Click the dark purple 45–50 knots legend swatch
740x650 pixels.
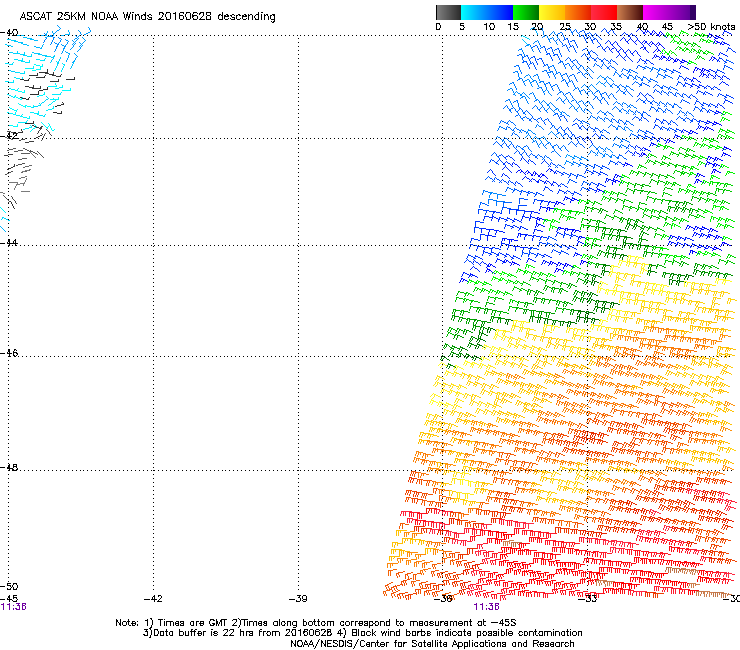point(682,12)
